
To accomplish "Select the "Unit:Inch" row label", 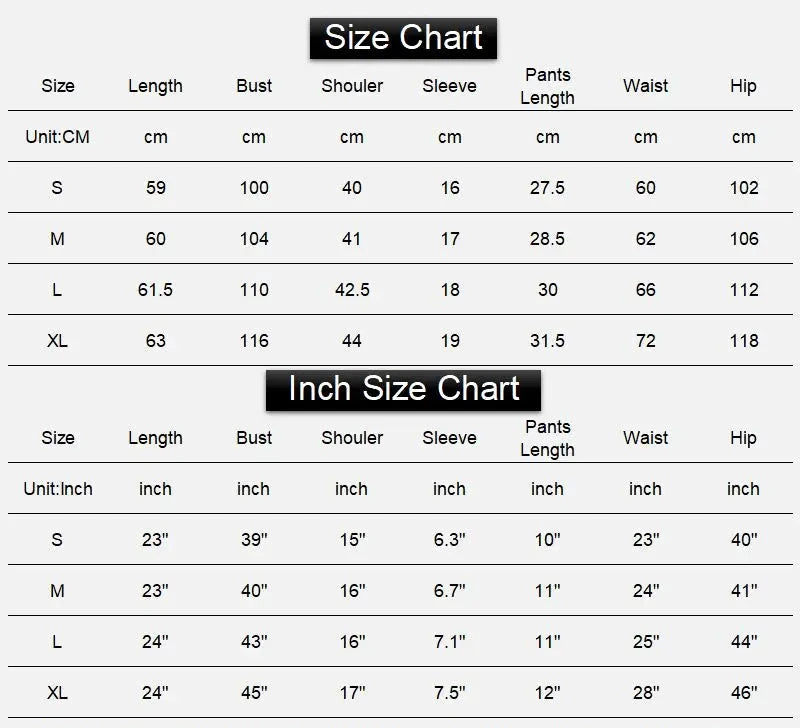I will click(x=57, y=489).
